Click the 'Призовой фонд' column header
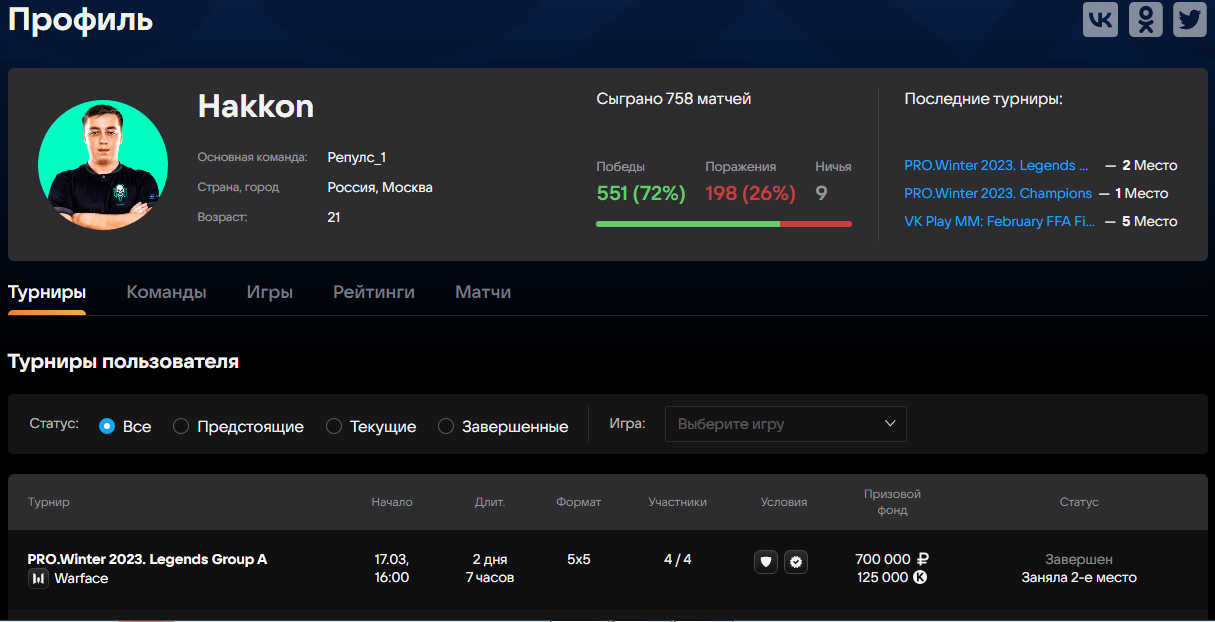The width and height of the screenshot is (1215, 622). coord(892,502)
